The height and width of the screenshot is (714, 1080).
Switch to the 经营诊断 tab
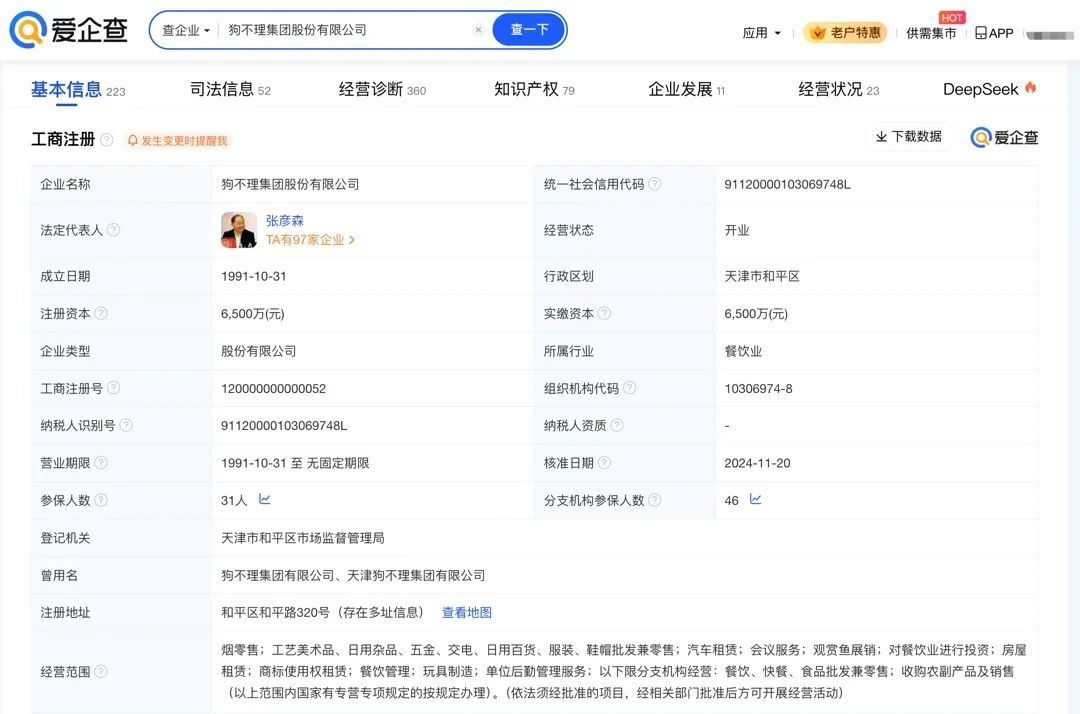point(382,90)
